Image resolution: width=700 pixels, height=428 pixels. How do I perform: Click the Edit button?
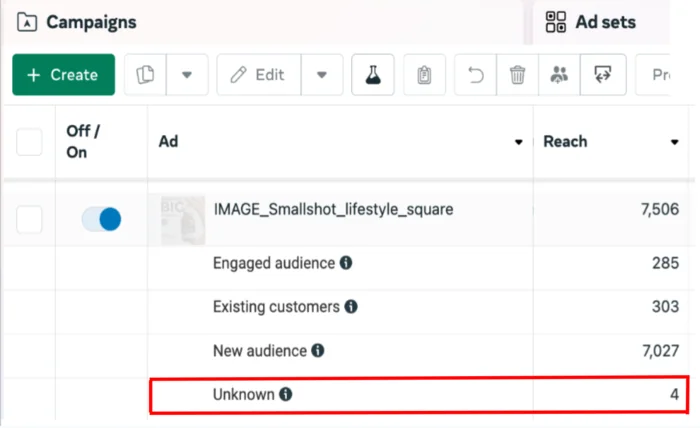click(x=259, y=75)
